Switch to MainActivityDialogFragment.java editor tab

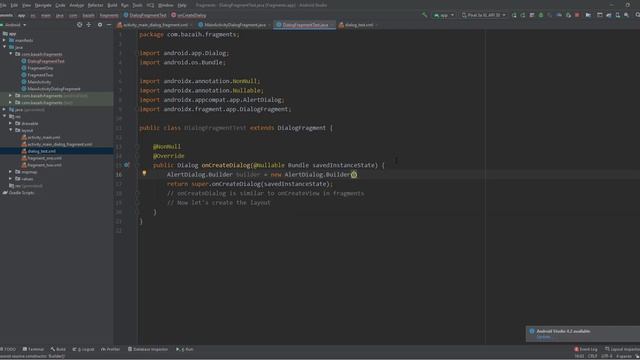[x=234, y=25]
